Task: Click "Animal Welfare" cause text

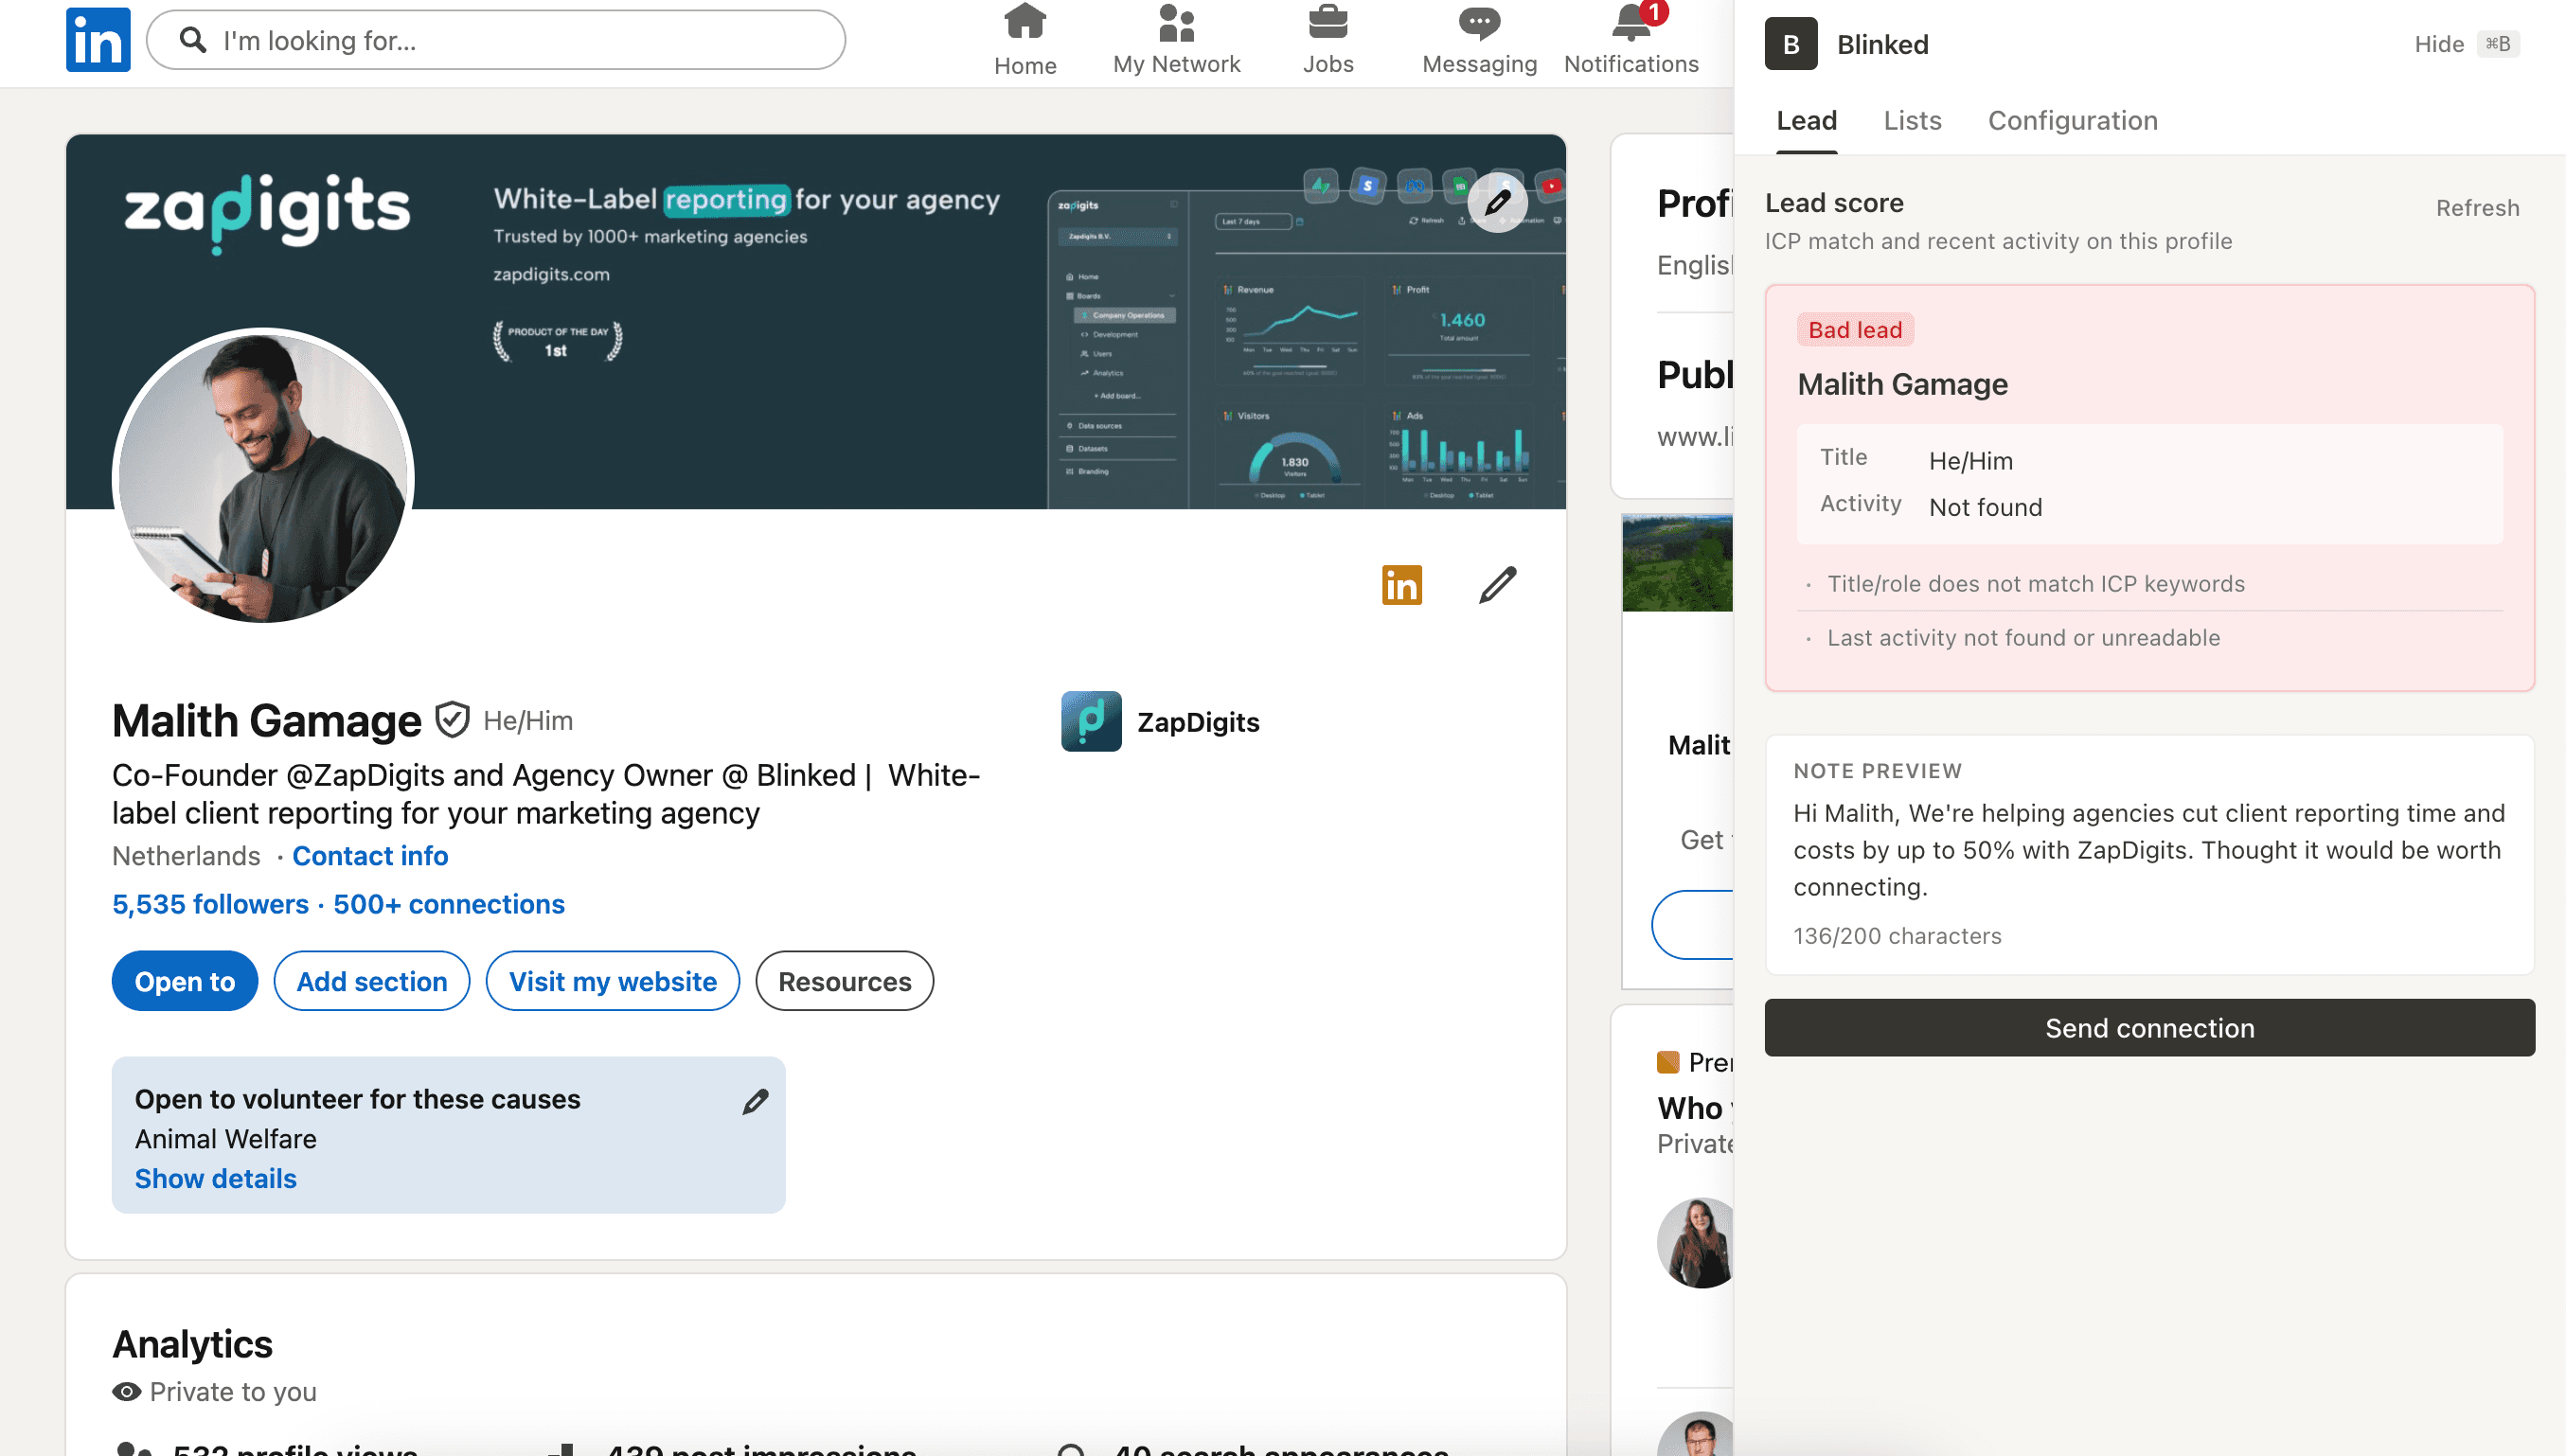Action: pos(225,1139)
